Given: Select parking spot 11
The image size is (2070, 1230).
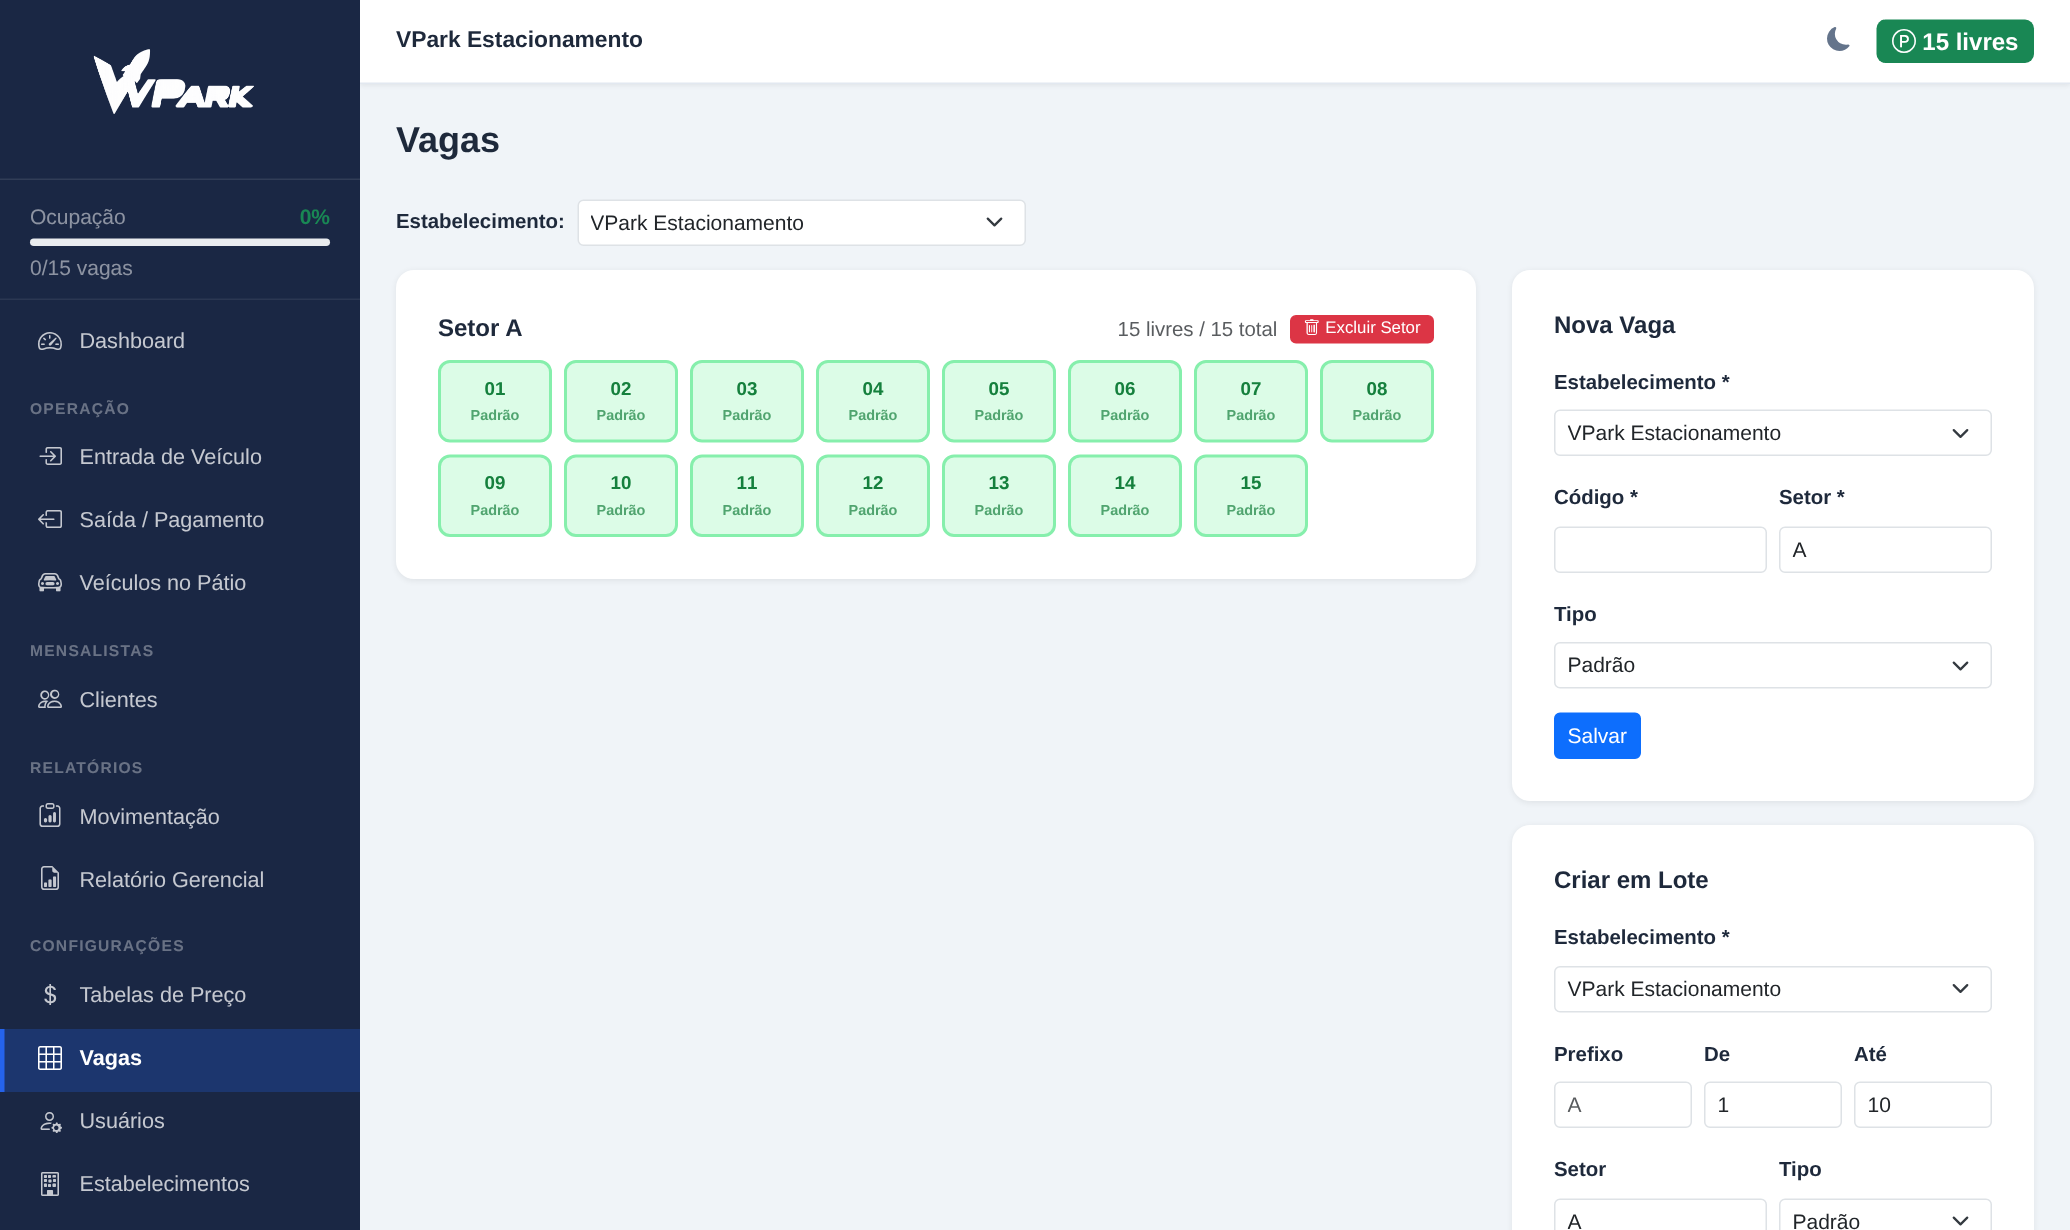Looking at the screenshot, I should click(x=747, y=496).
